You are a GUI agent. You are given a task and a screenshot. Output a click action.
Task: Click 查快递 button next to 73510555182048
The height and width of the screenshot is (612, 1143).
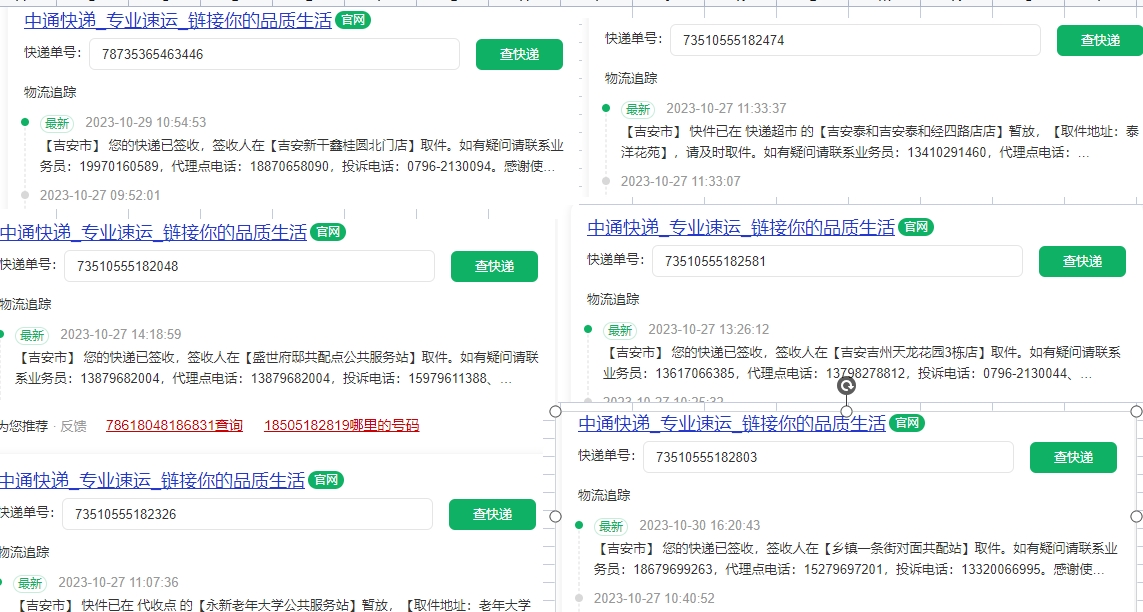(x=494, y=266)
